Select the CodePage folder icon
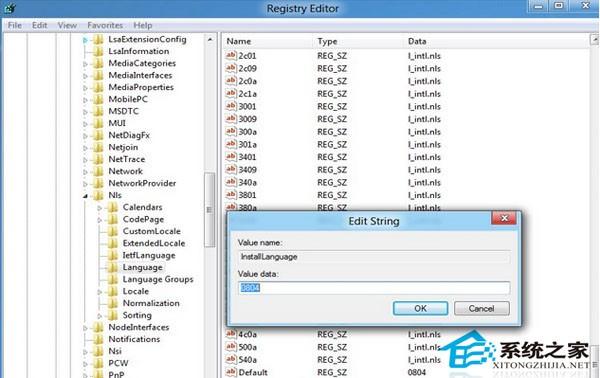This screenshot has width=600, height=378. coord(112,219)
